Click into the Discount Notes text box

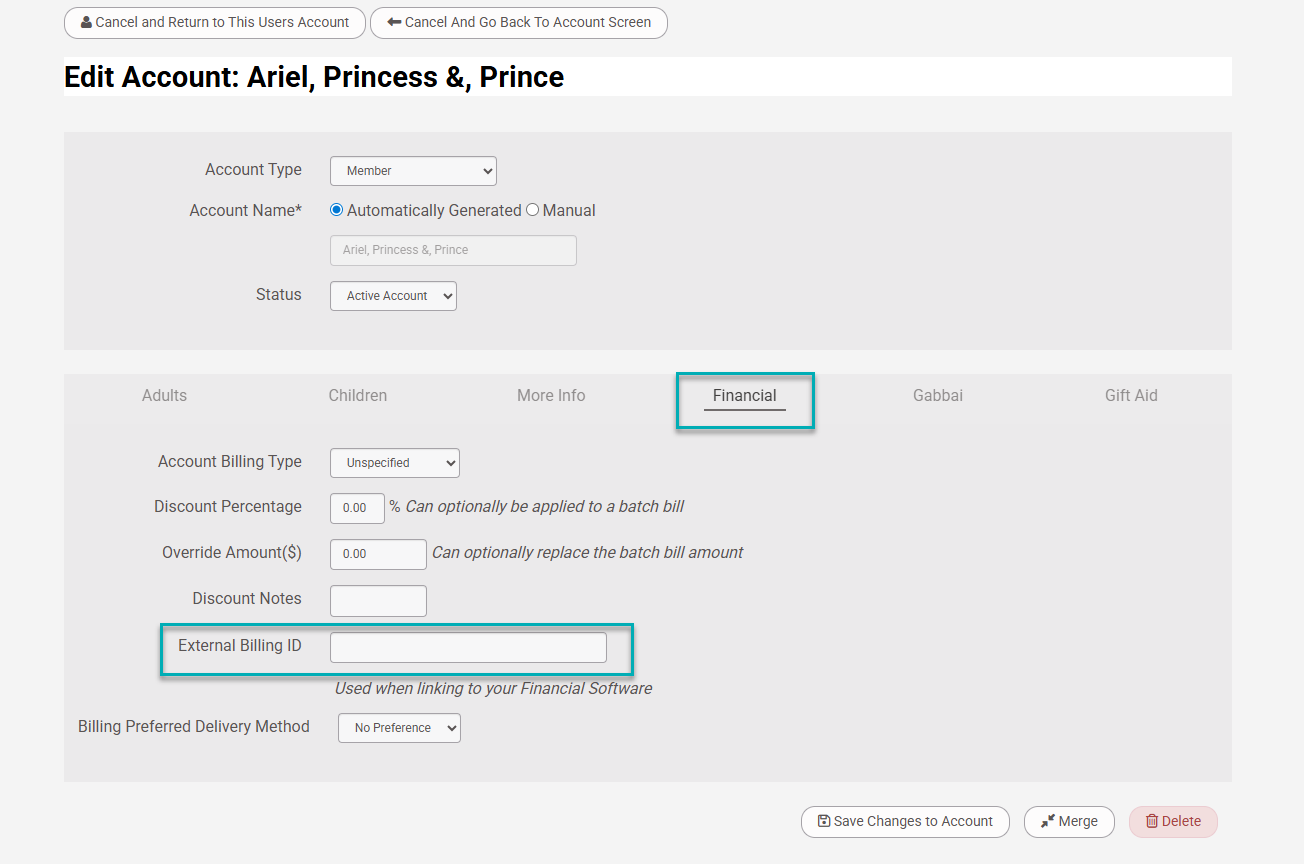click(378, 601)
